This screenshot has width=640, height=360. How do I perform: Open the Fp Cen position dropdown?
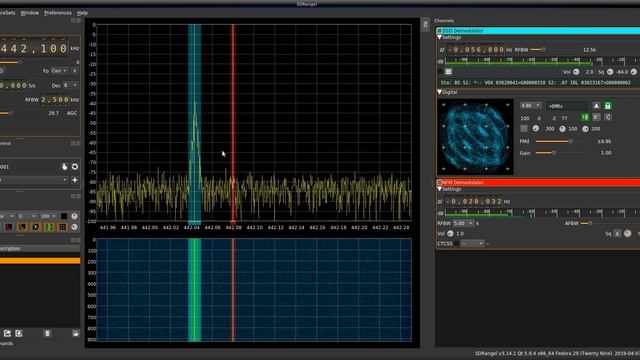[x=60, y=71]
